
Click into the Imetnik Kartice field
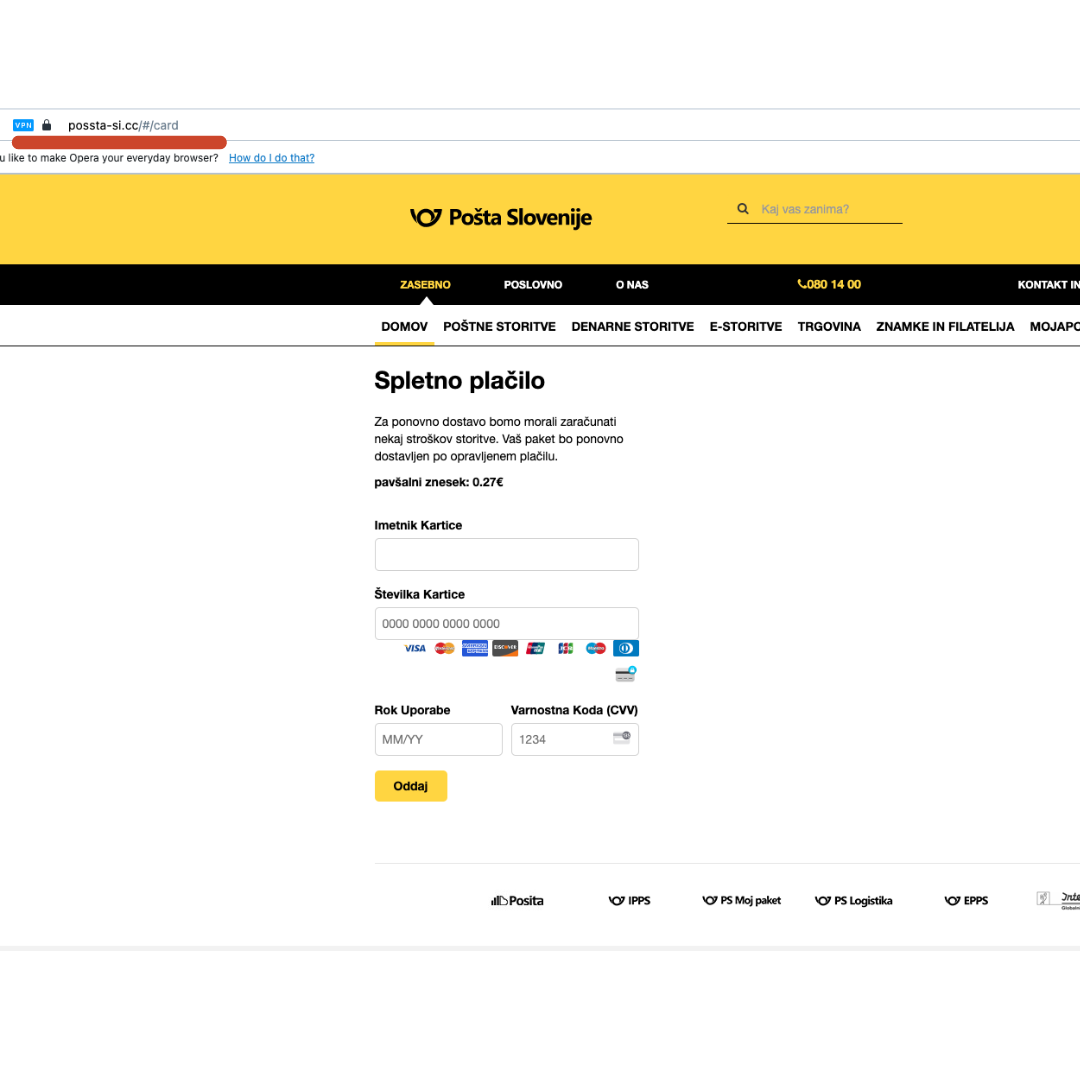(506, 554)
